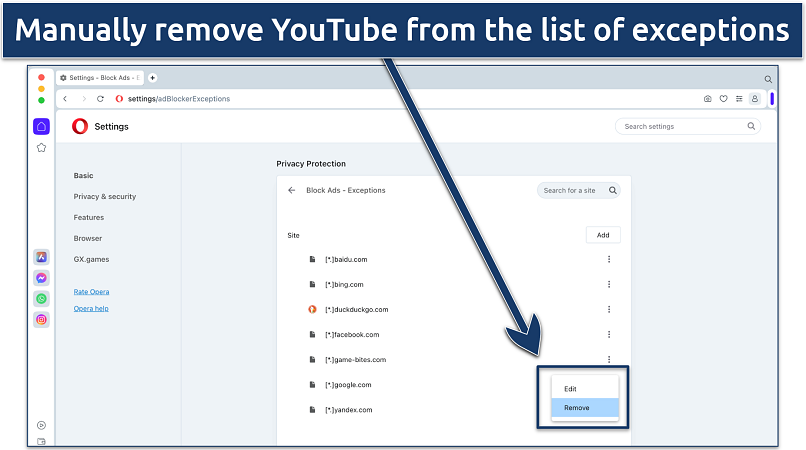Open more options for bing.com
This screenshot has height=450, width=806.
(x=609, y=284)
